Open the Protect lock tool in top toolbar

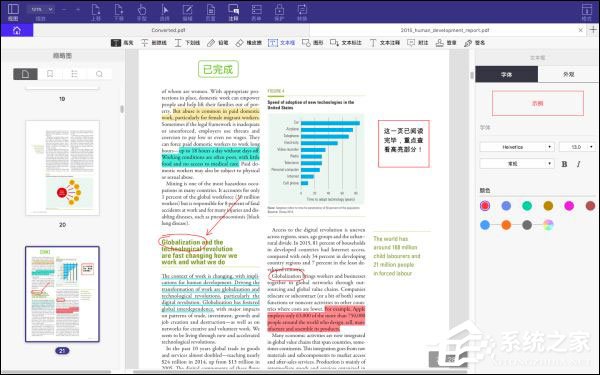pyautogui.click(x=279, y=12)
